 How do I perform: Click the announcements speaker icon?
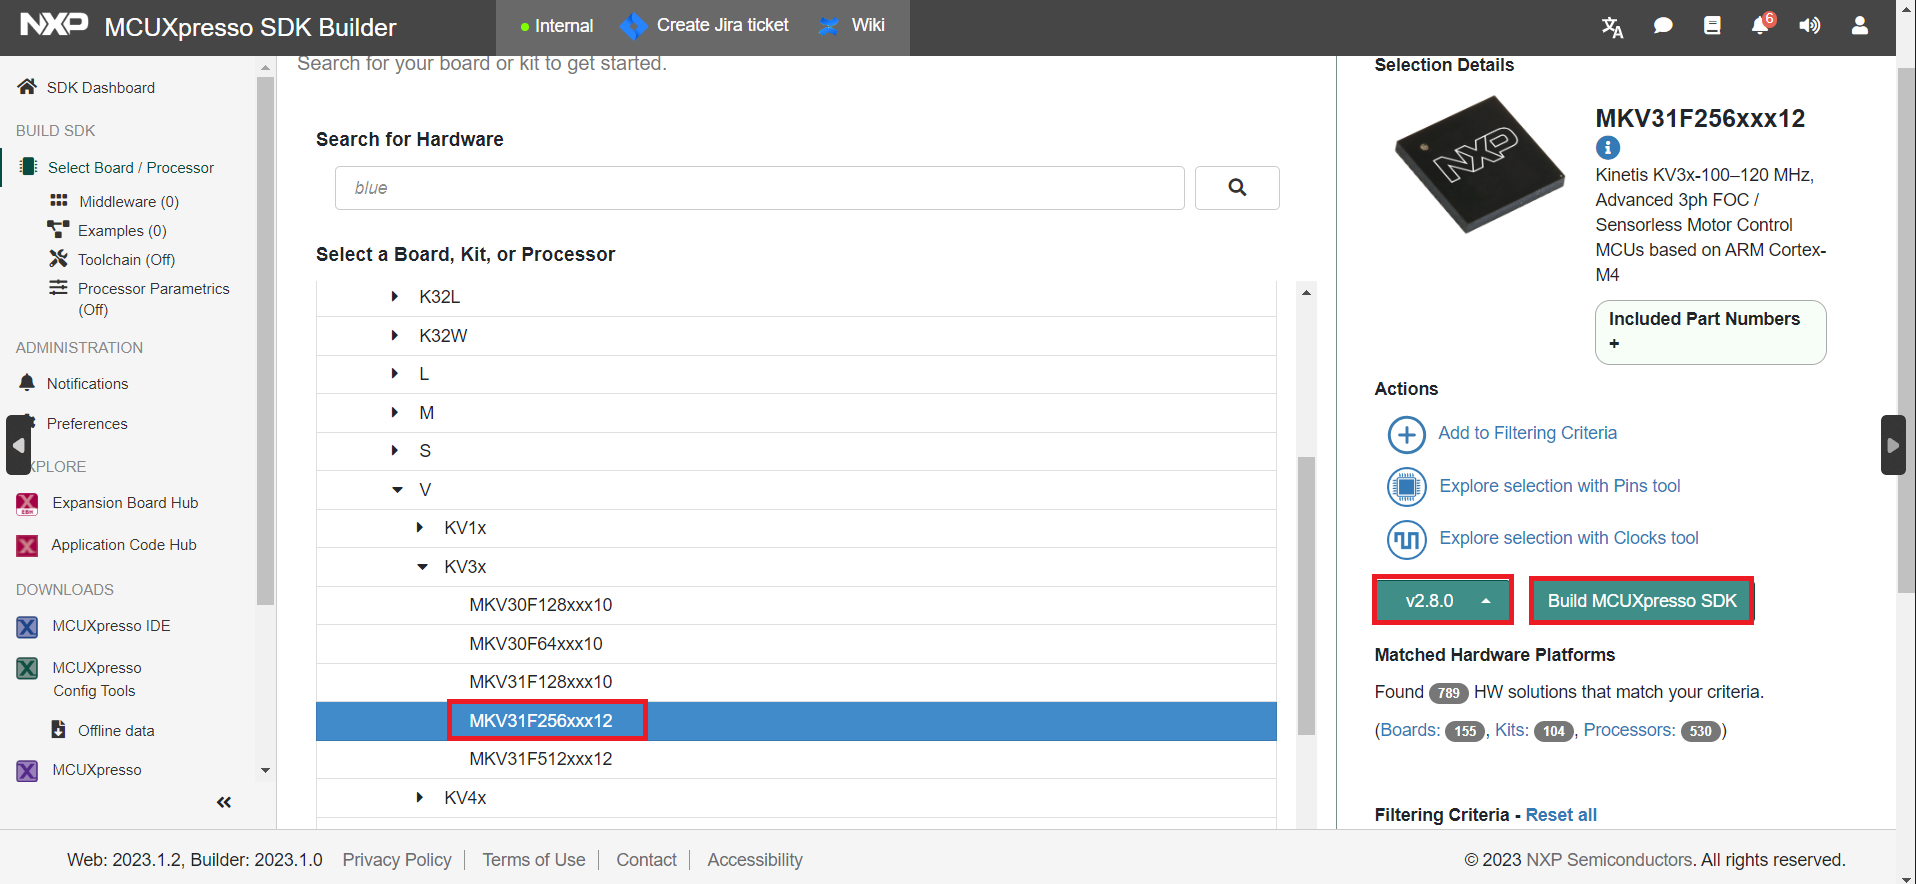(x=1810, y=26)
